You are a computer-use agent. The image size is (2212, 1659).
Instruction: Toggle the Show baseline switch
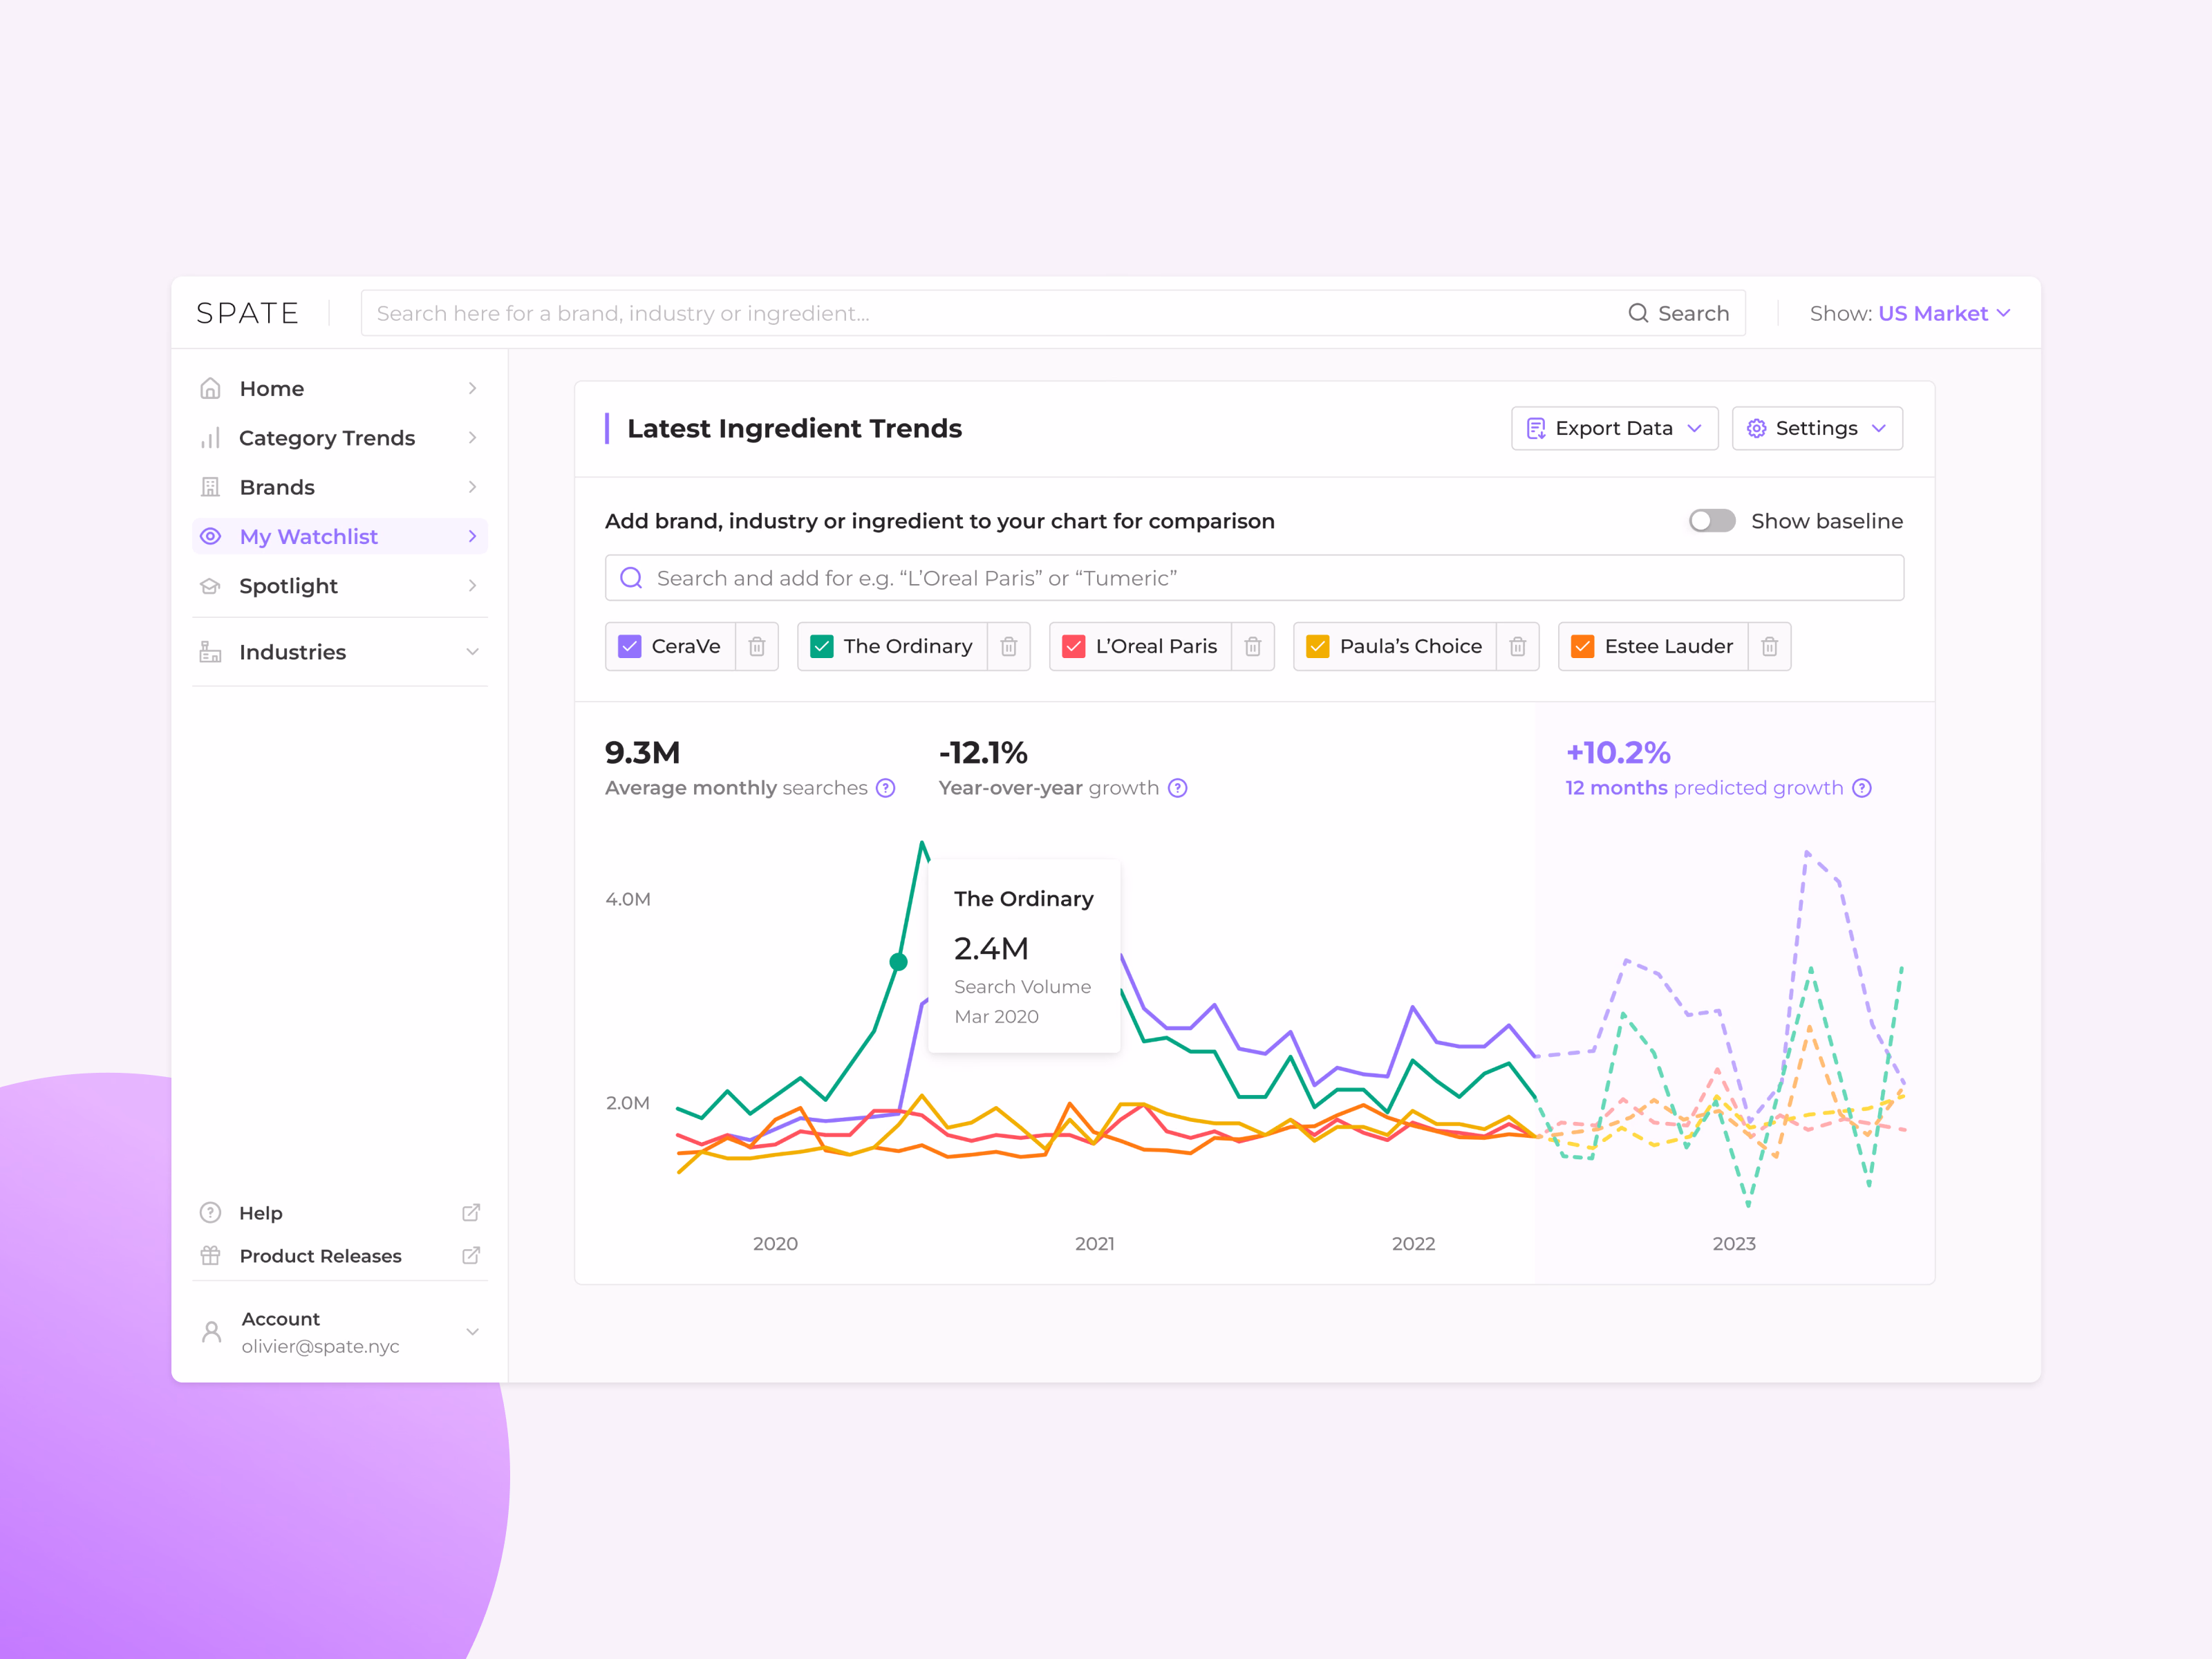pyautogui.click(x=1712, y=521)
